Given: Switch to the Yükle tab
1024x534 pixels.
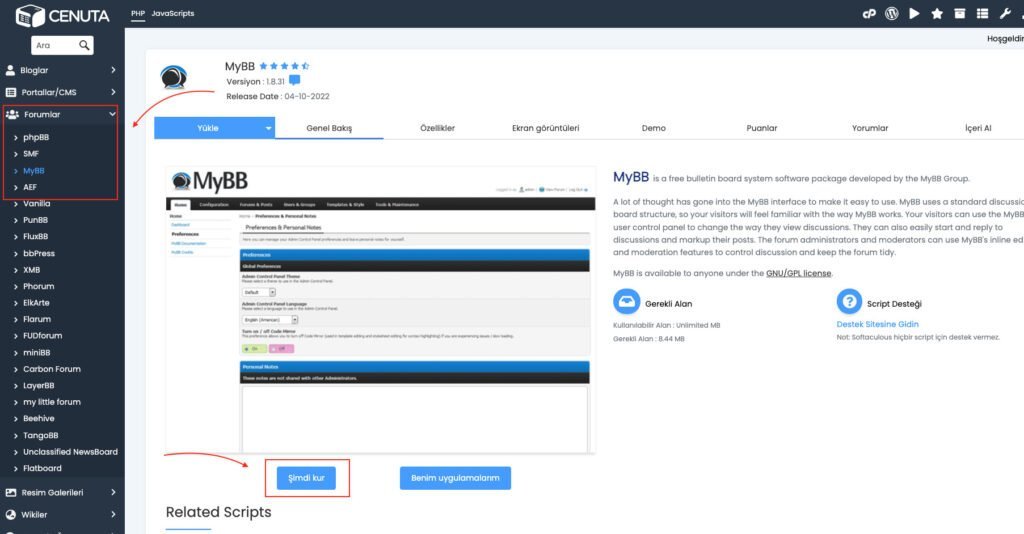Looking at the screenshot, I should tap(208, 128).
